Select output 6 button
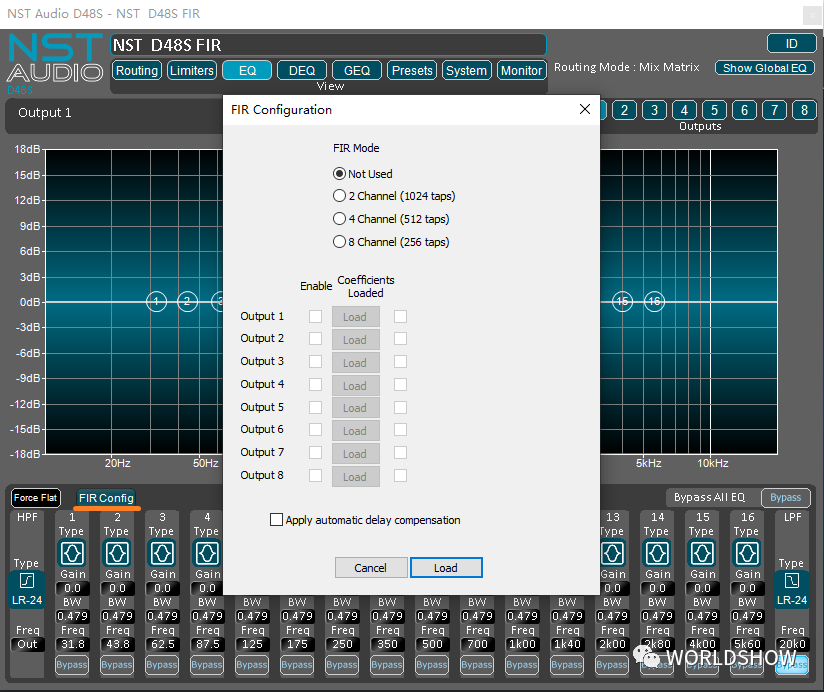The image size is (824, 692). [x=744, y=110]
